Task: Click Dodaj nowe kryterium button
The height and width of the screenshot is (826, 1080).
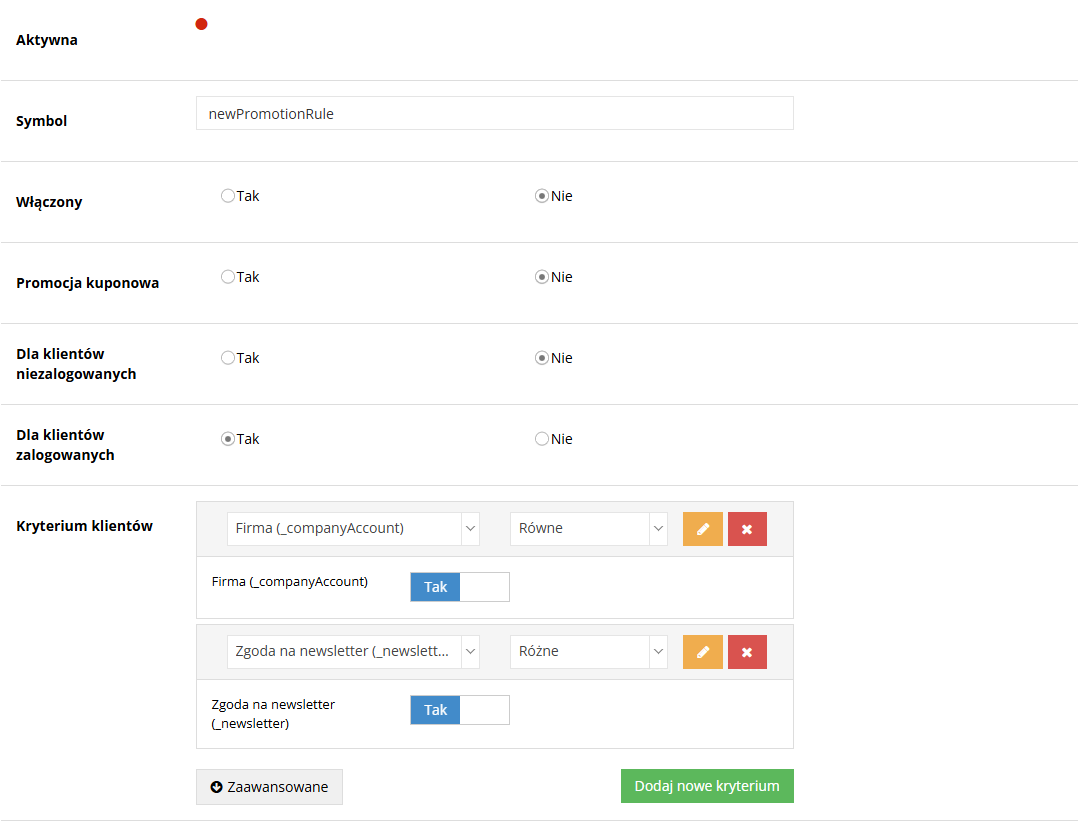Action: (x=707, y=786)
